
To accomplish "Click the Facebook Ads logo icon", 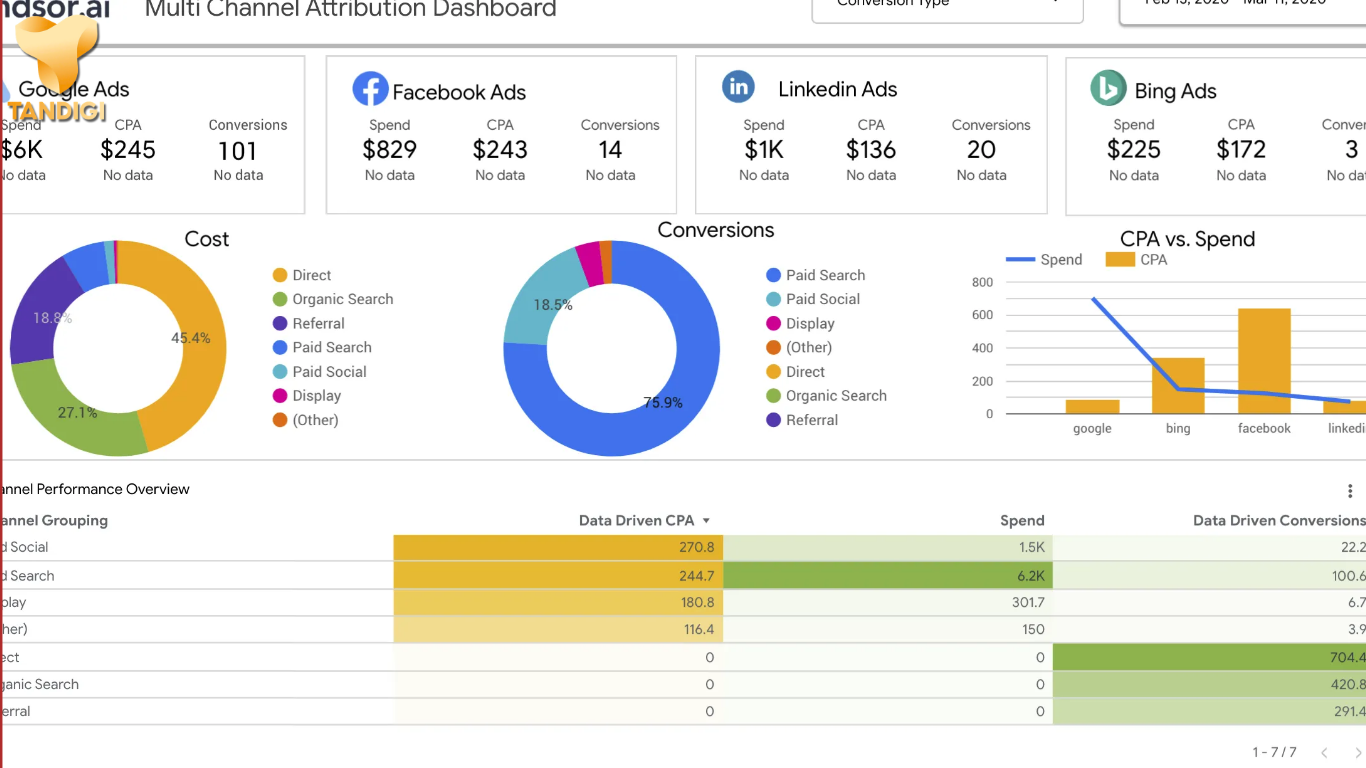I will [370, 89].
